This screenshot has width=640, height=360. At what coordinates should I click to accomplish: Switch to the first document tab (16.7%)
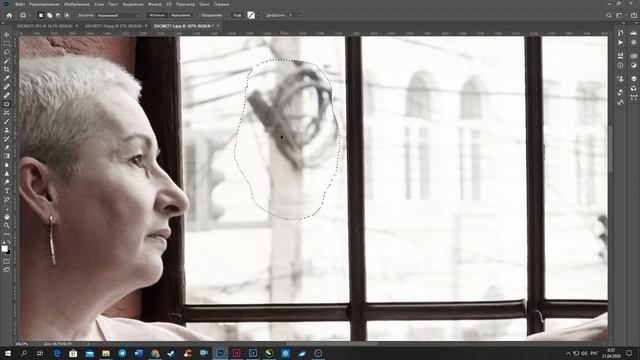(x=44, y=26)
